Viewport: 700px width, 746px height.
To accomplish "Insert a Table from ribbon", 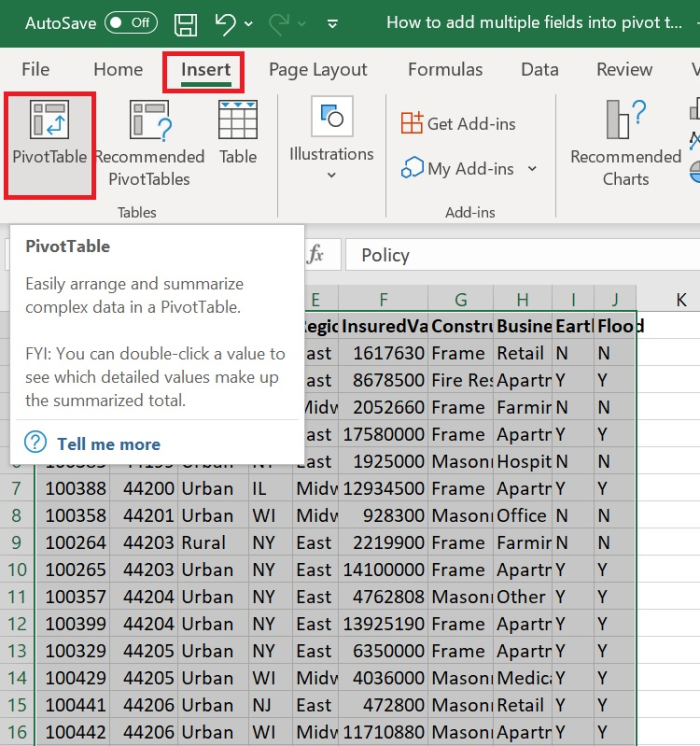I will point(238,120).
